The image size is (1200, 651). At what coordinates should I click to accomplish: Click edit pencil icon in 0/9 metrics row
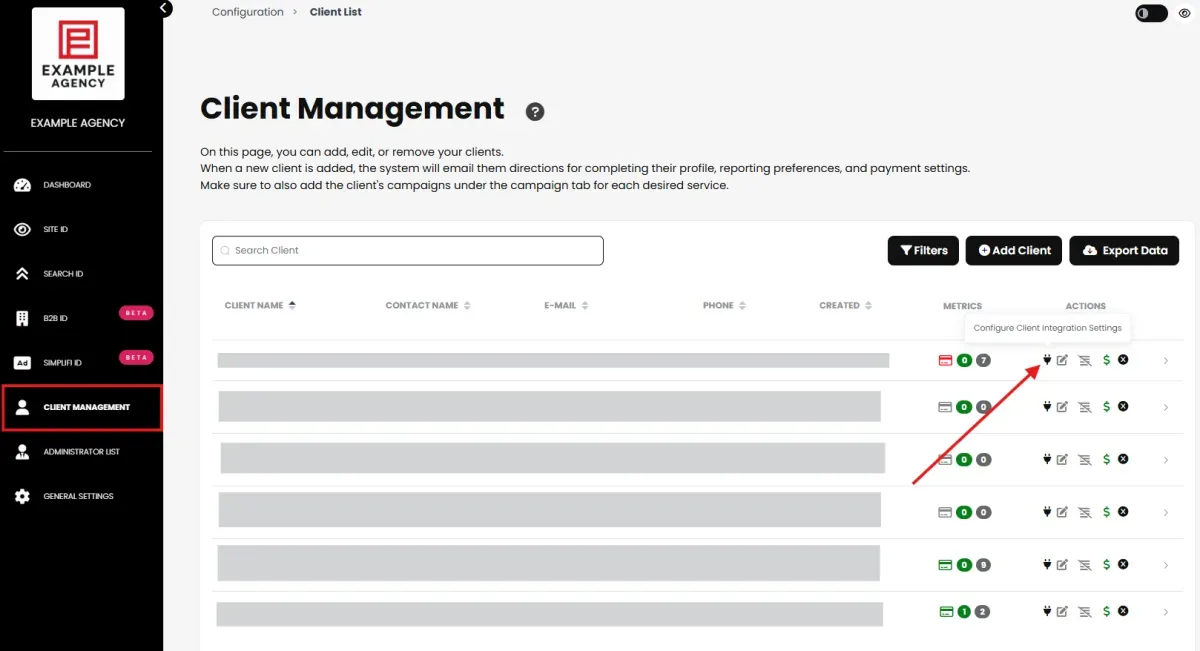pos(1062,564)
